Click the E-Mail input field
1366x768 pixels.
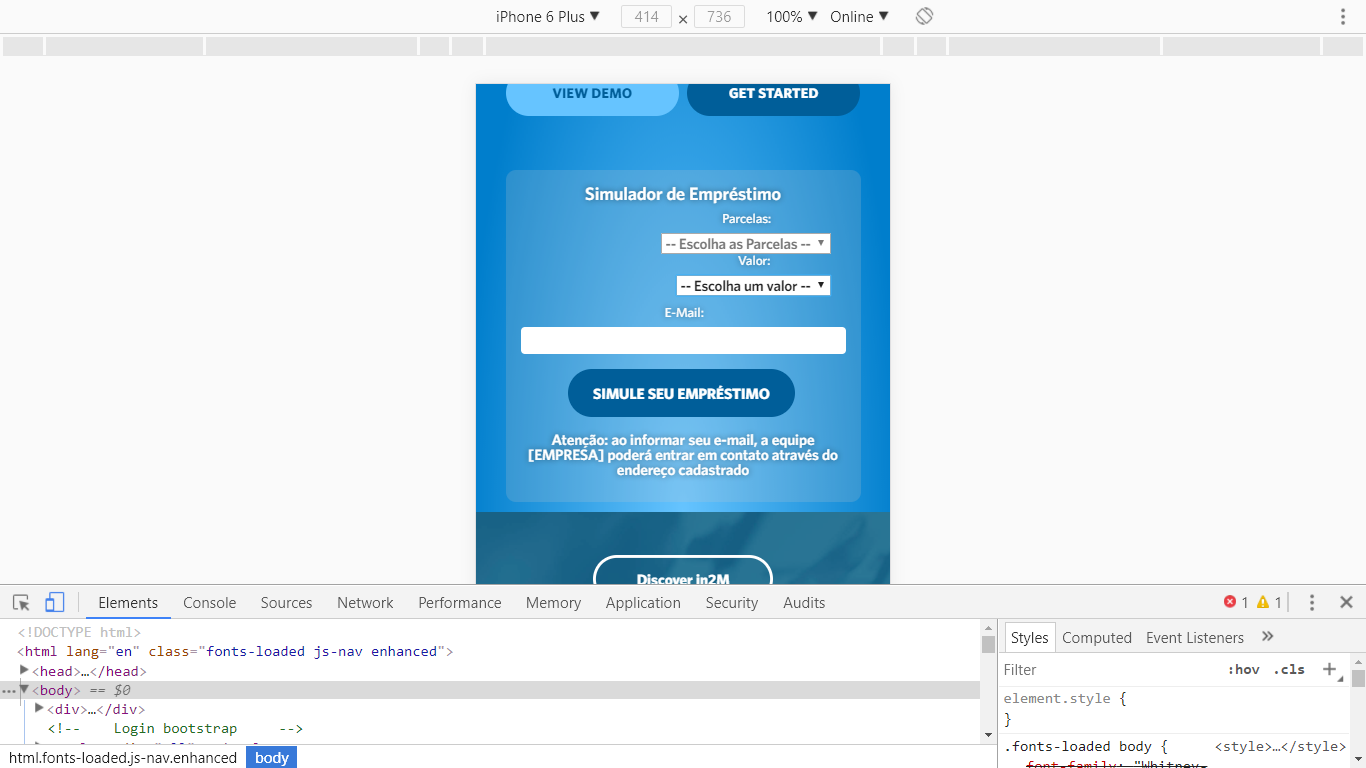[683, 340]
